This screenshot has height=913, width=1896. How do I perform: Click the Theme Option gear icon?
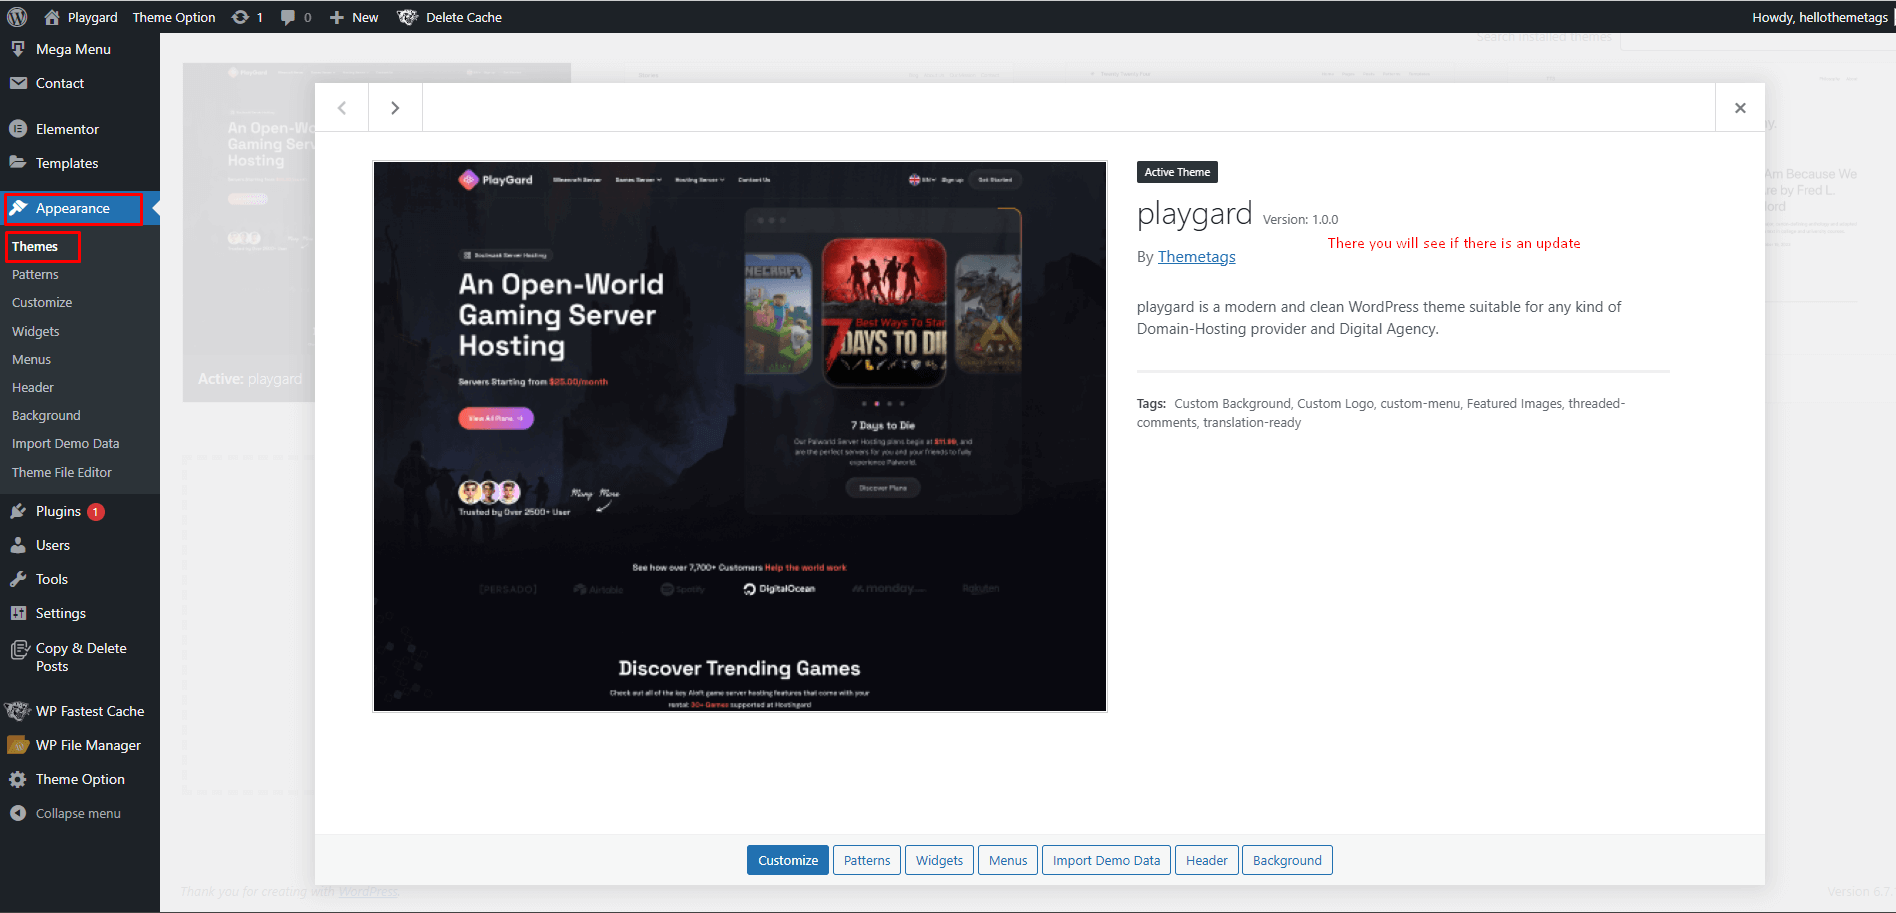click(18, 779)
